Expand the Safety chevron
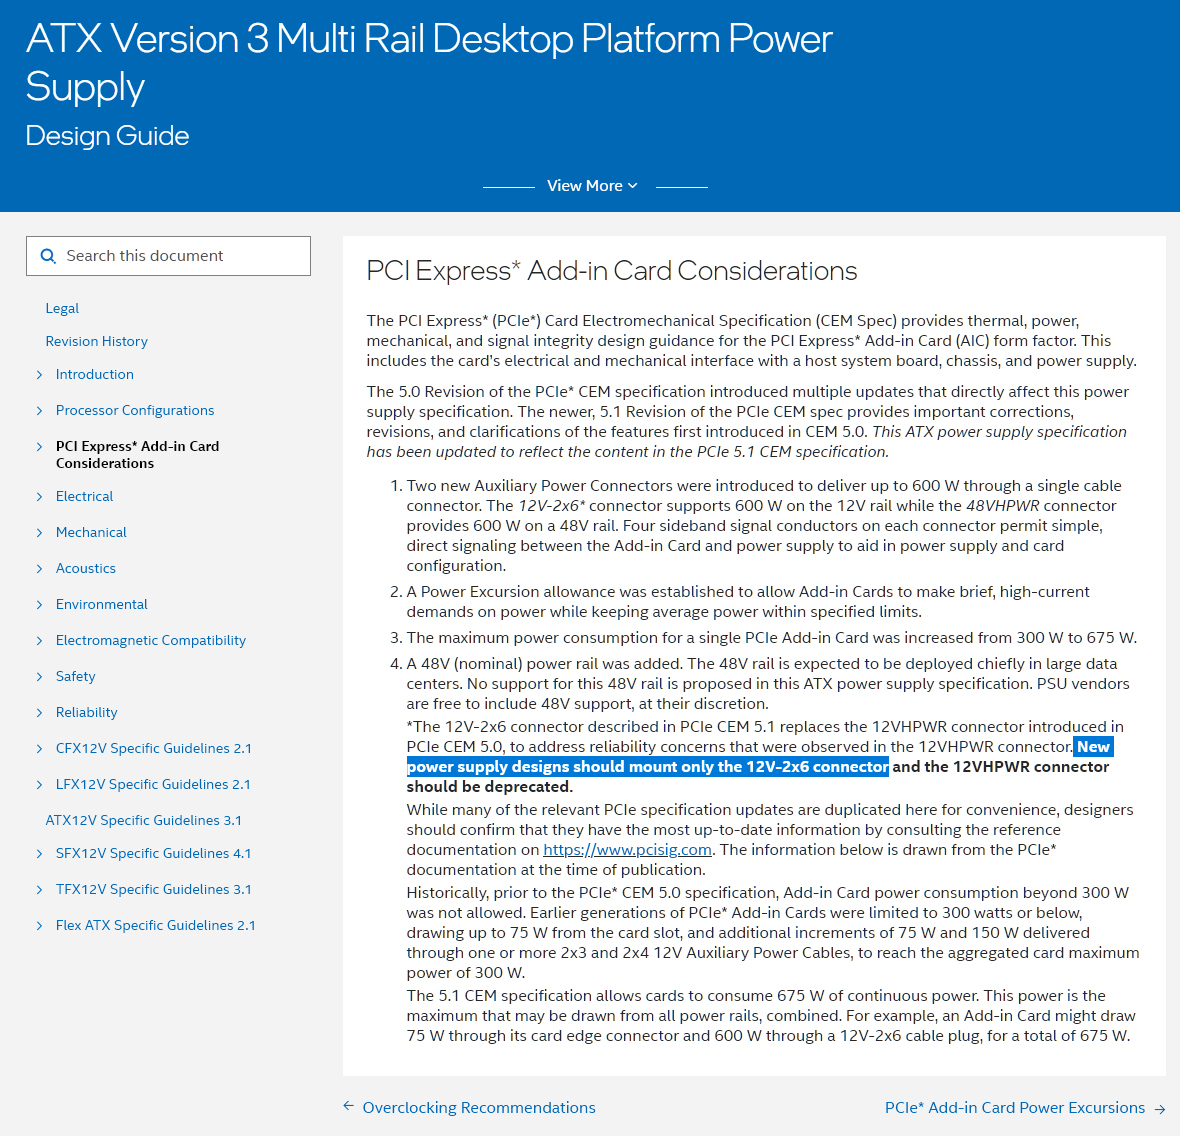Screen dimensions: 1180x1136 pos(40,677)
